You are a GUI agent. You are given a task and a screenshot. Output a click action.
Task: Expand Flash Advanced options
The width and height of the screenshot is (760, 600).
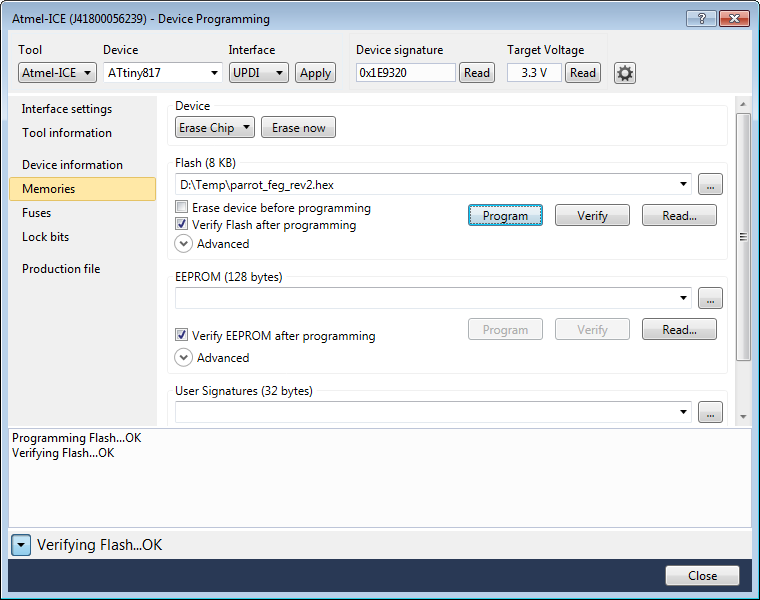point(184,244)
